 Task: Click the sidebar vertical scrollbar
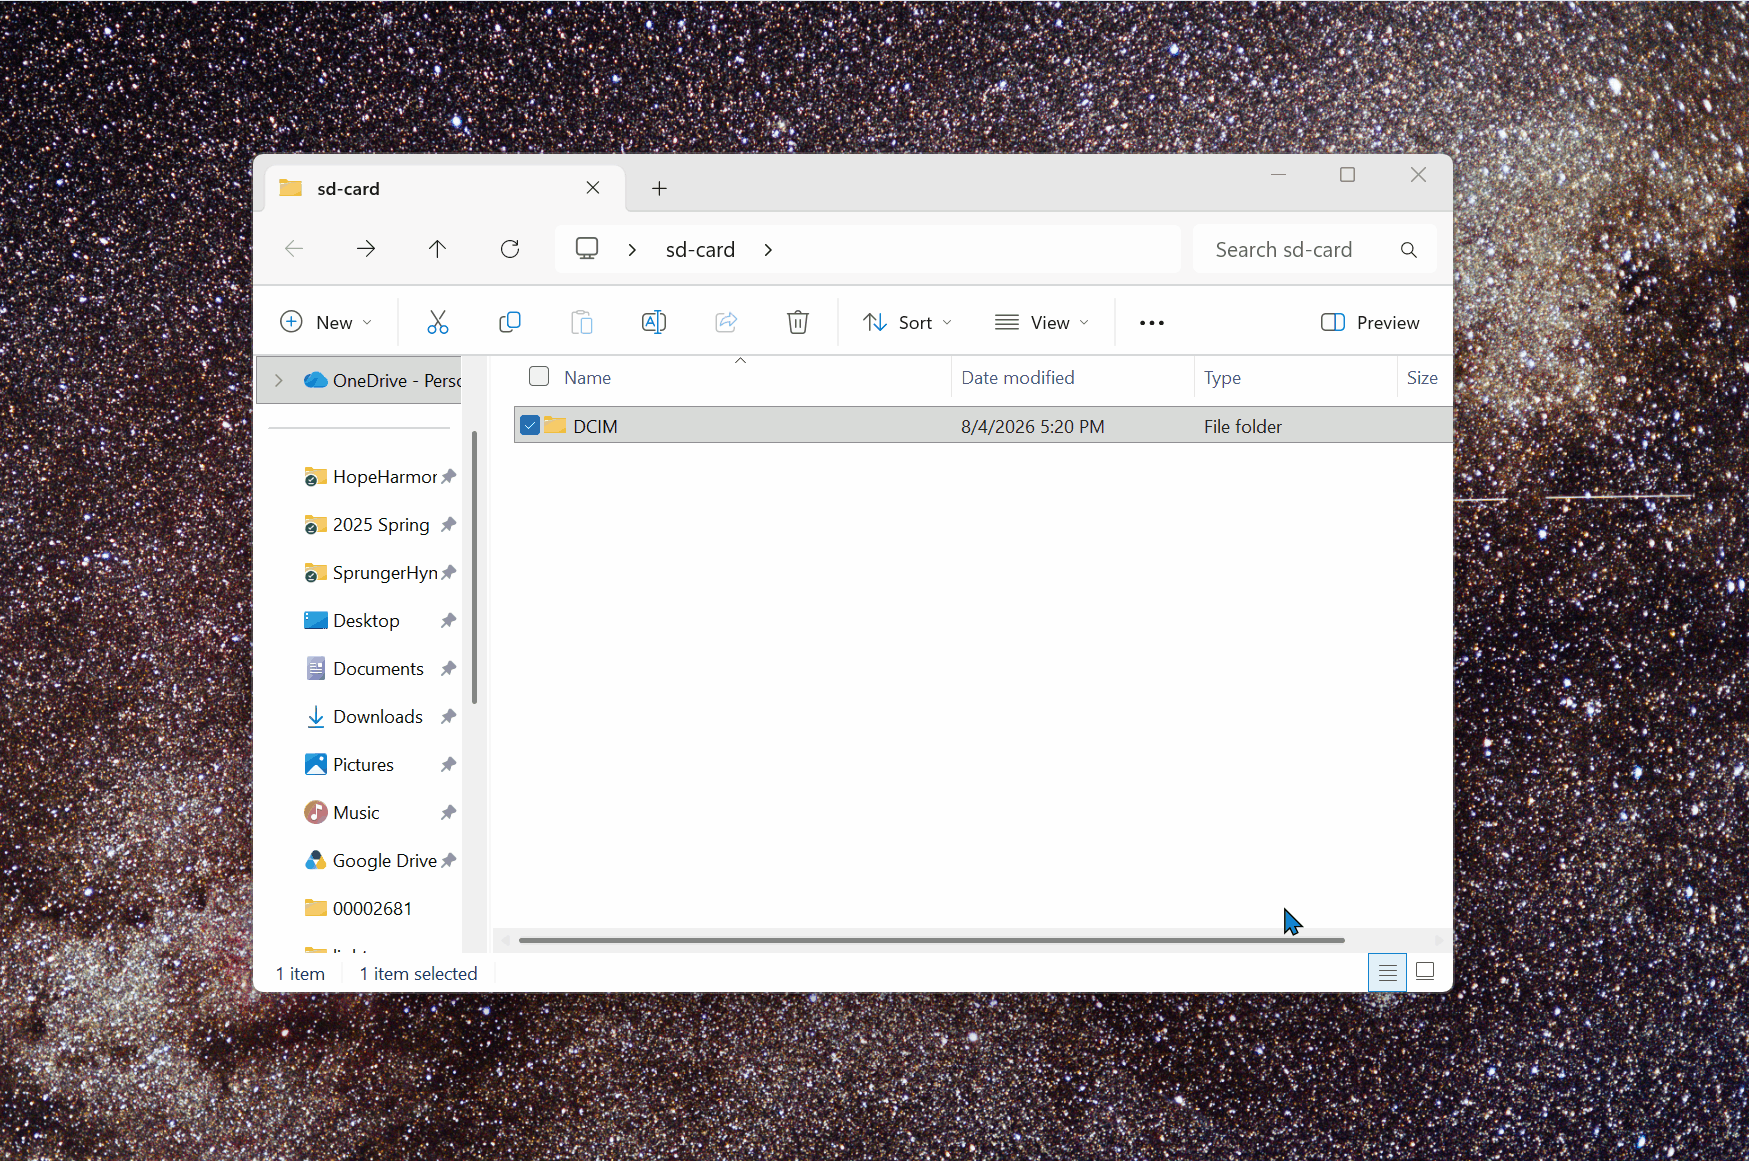click(474, 567)
